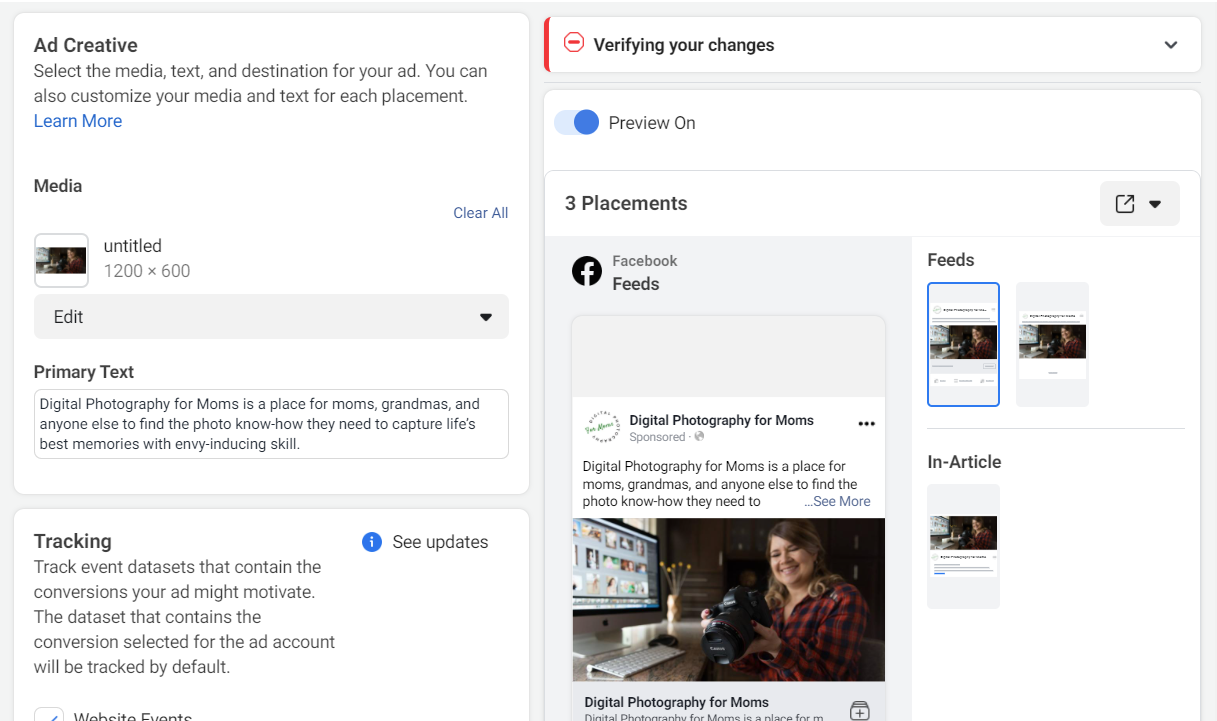The width and height of the screenshot is (1217, 721).
Task: Click the Sponsored label in the ad preview
Action: [x=657, y=437]
